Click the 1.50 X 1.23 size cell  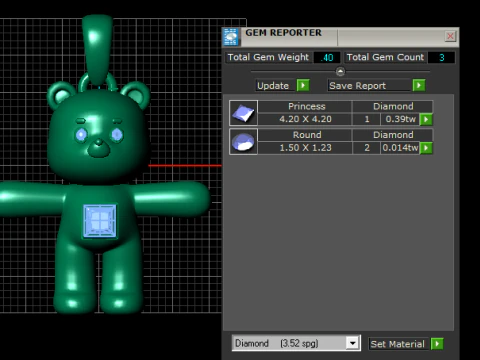[x=305, y=147]
